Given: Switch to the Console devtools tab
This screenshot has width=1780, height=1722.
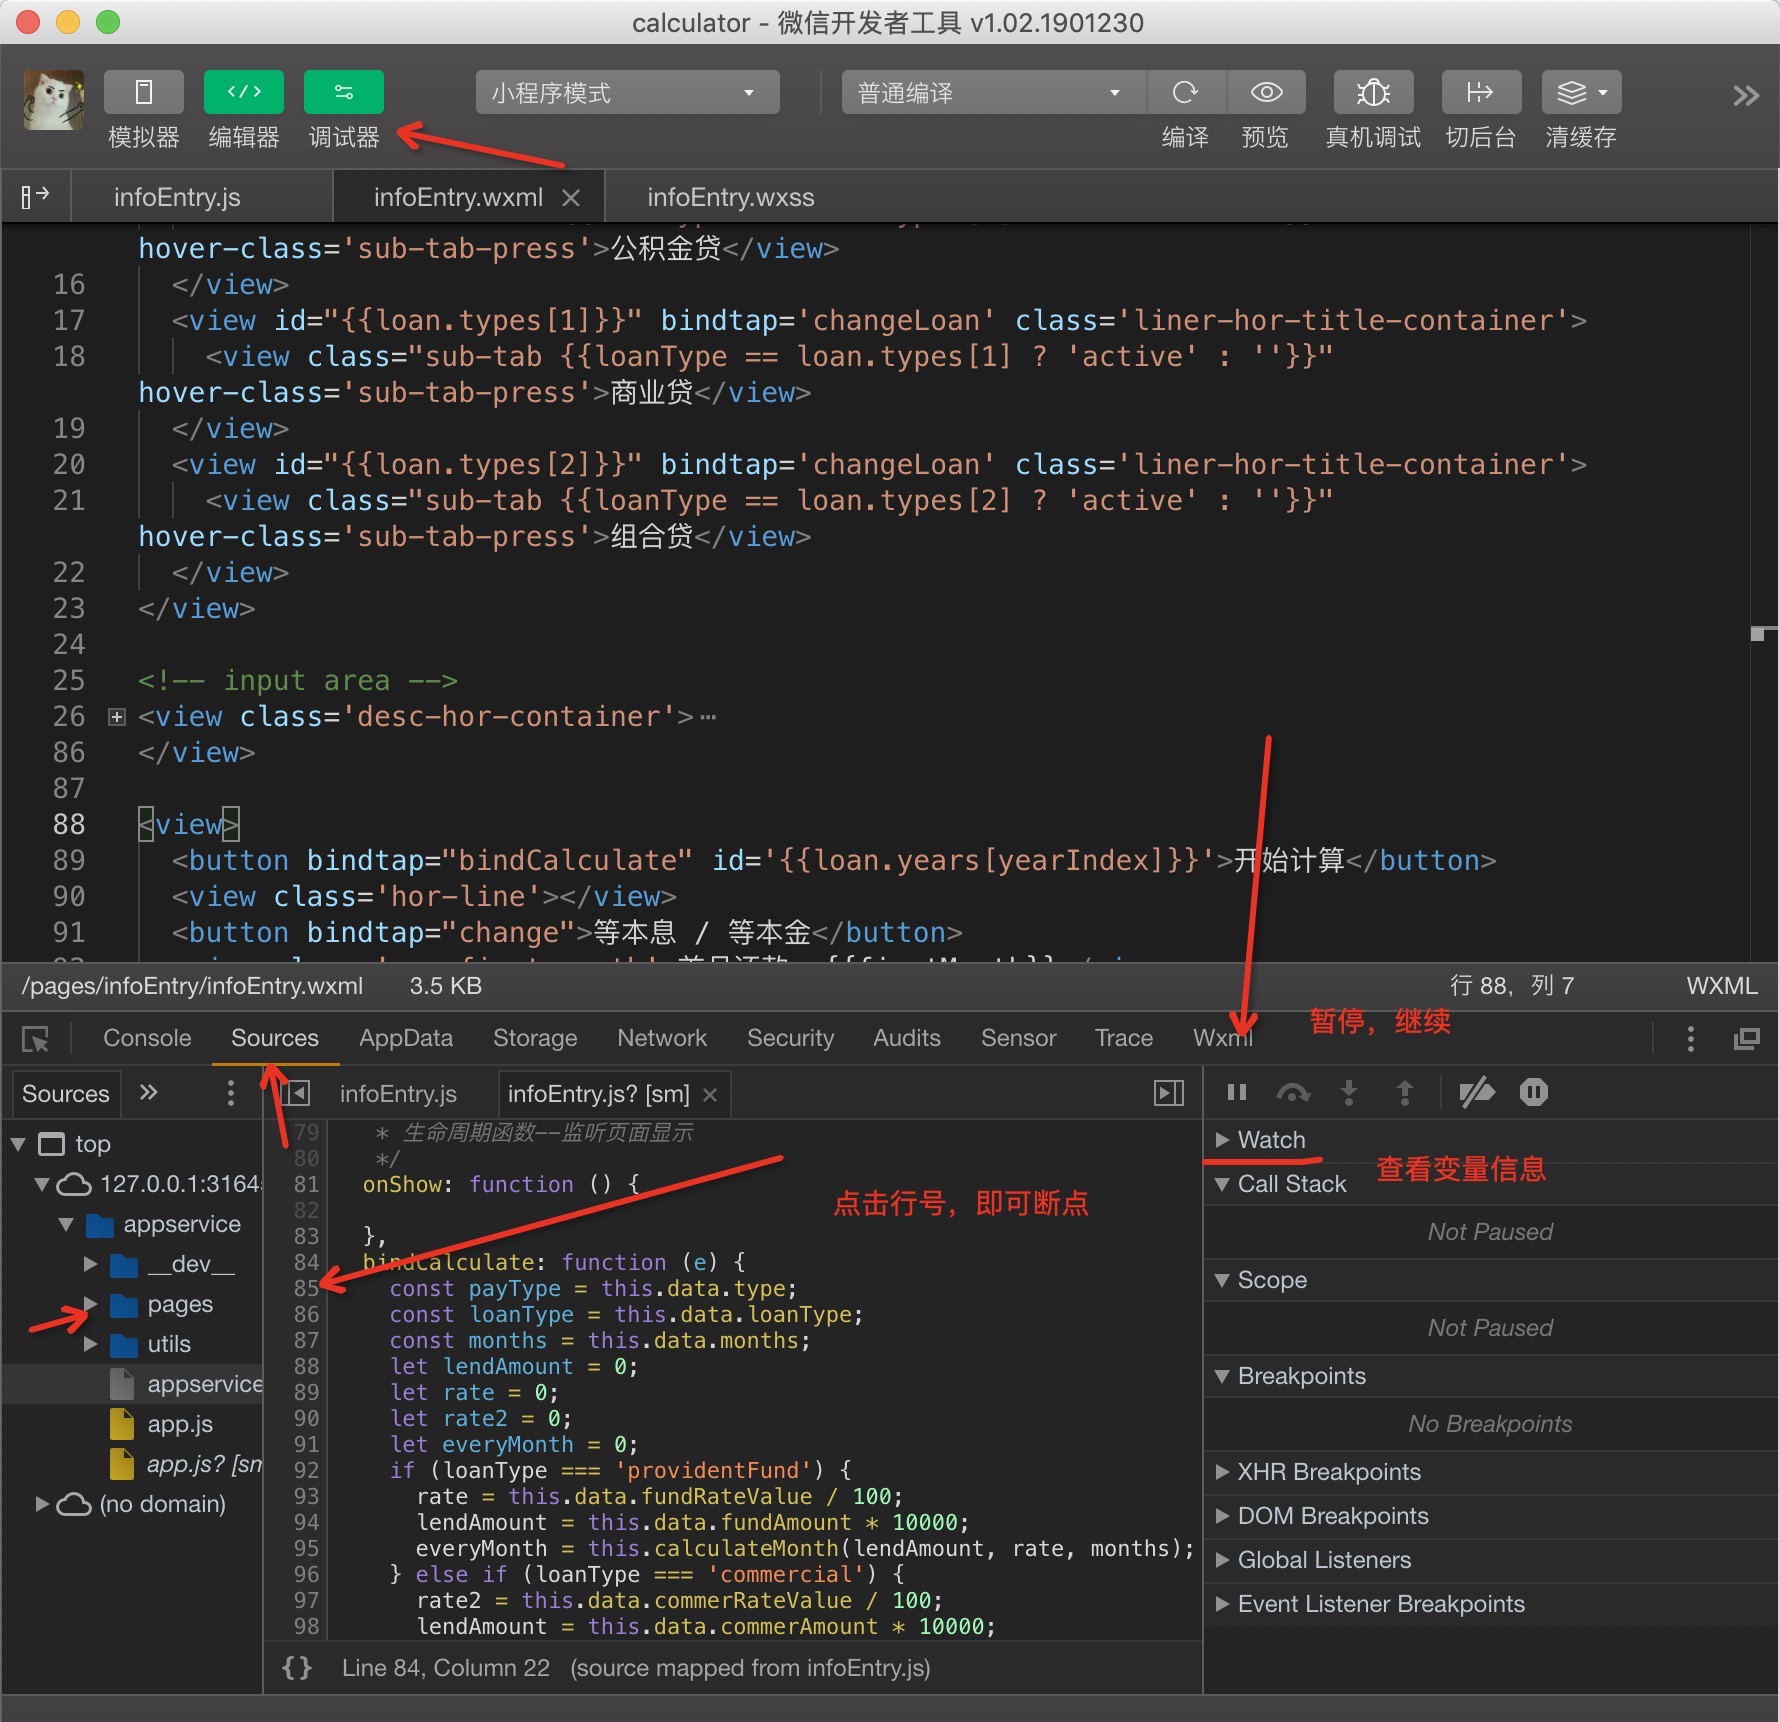Looking at the screenshot, I should 147,1038.
